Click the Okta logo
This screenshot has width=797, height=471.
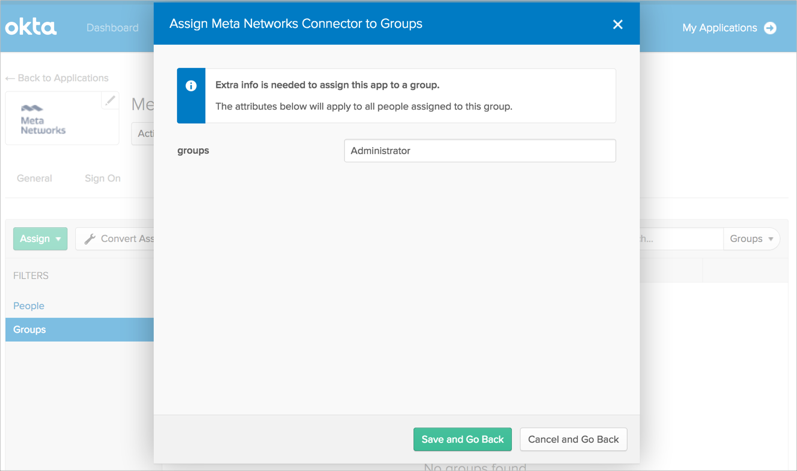click(x=31, y=27)
